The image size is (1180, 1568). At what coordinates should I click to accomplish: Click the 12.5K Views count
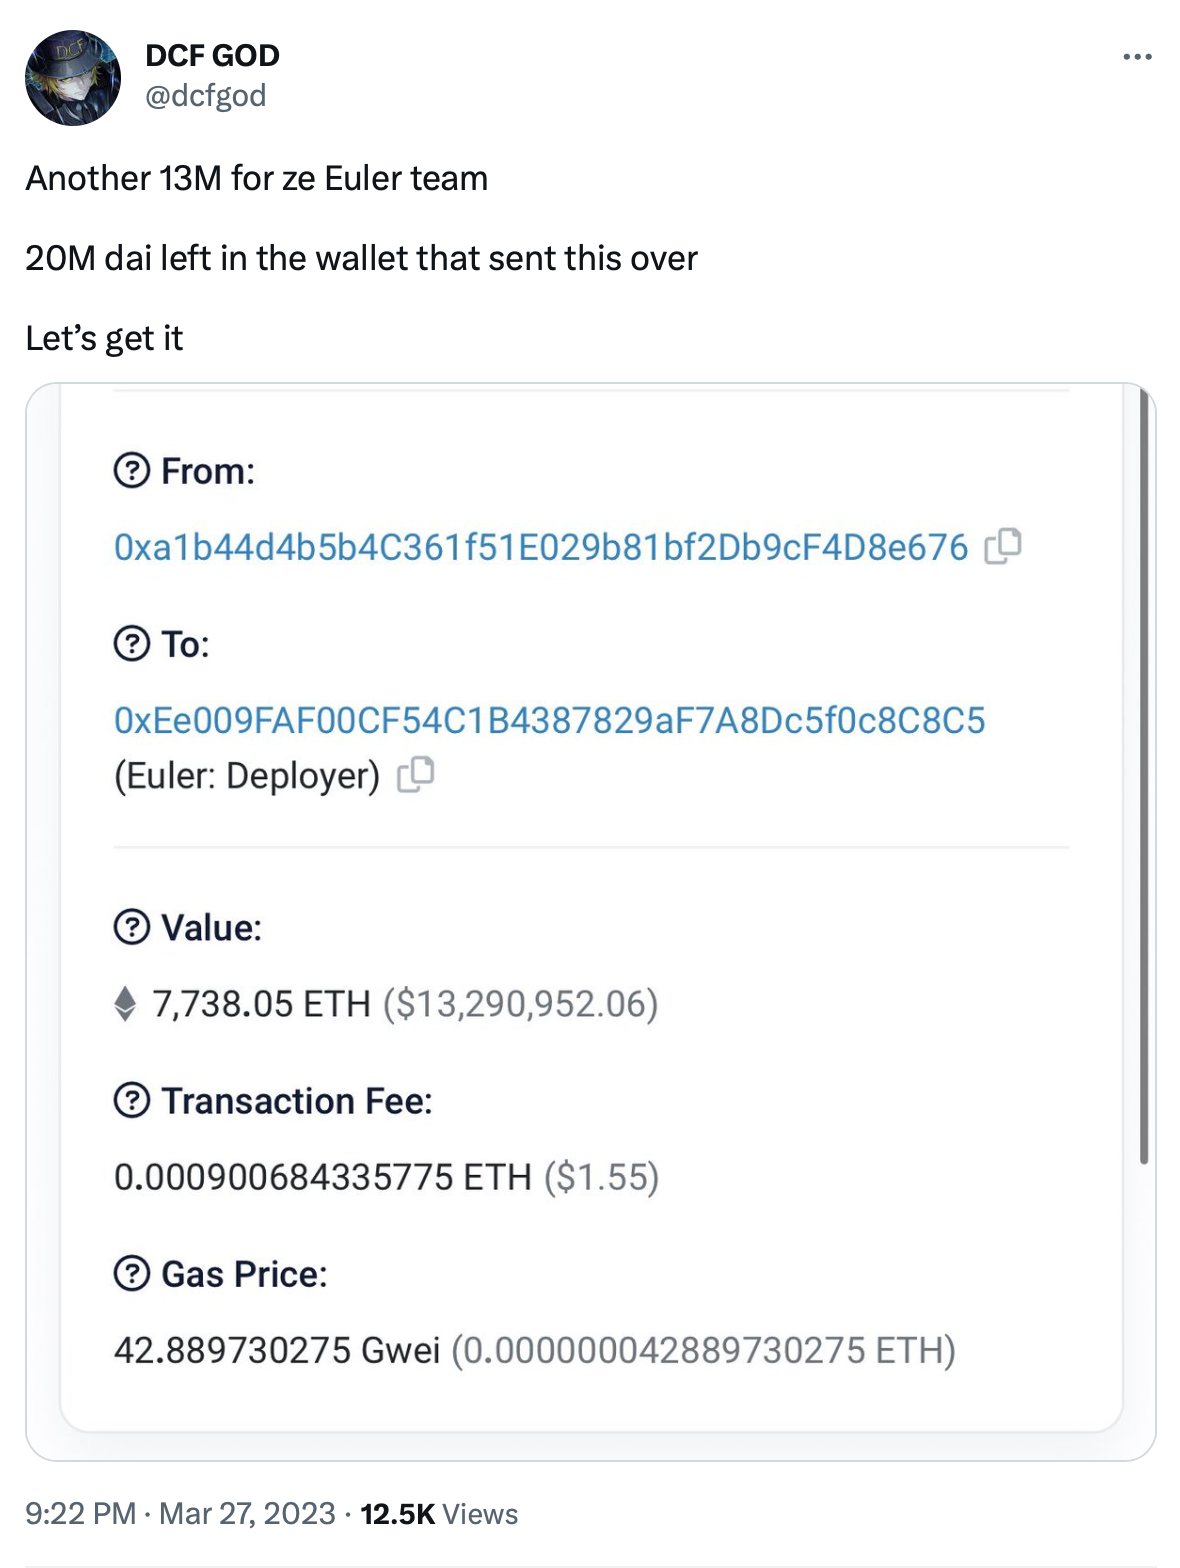point(439,1513)
